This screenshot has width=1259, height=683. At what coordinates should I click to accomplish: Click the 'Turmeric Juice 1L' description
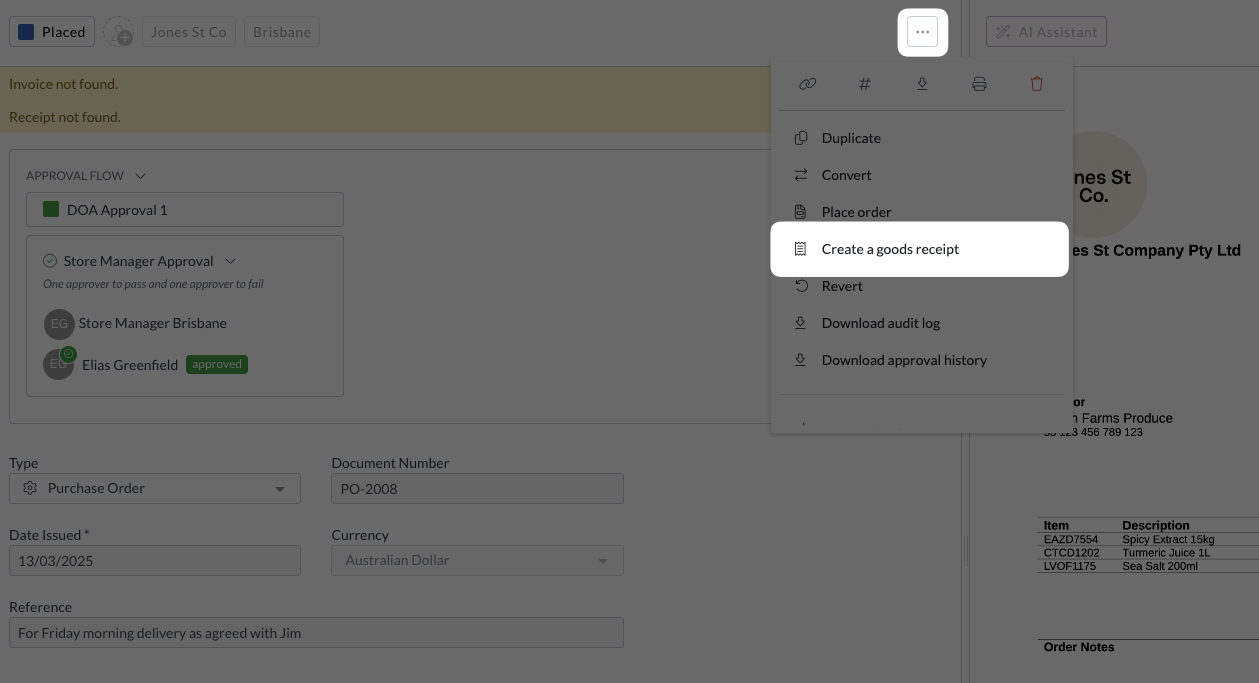coord(1166,552)
